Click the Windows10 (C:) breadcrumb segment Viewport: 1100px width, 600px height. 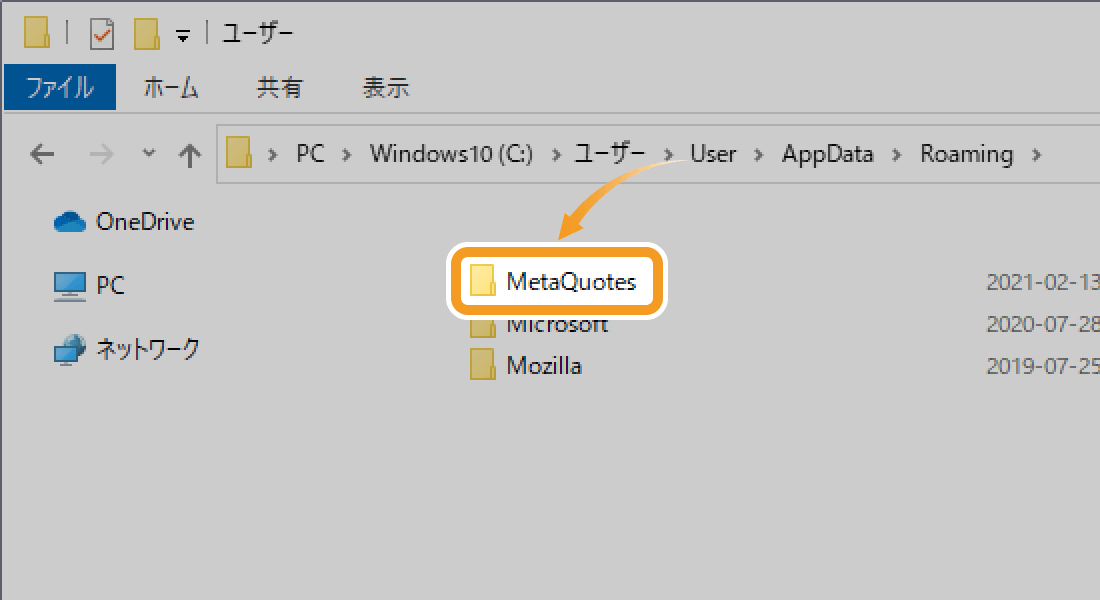(451, 154)
